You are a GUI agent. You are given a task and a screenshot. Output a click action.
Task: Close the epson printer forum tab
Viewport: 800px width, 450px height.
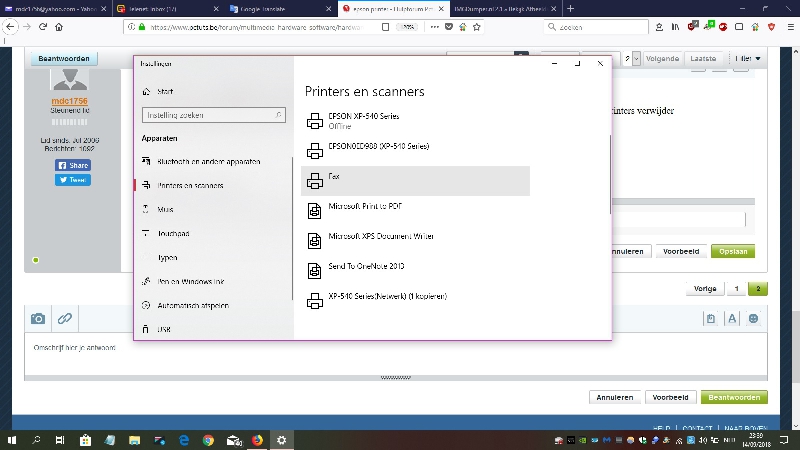click(x=441, y=9)
